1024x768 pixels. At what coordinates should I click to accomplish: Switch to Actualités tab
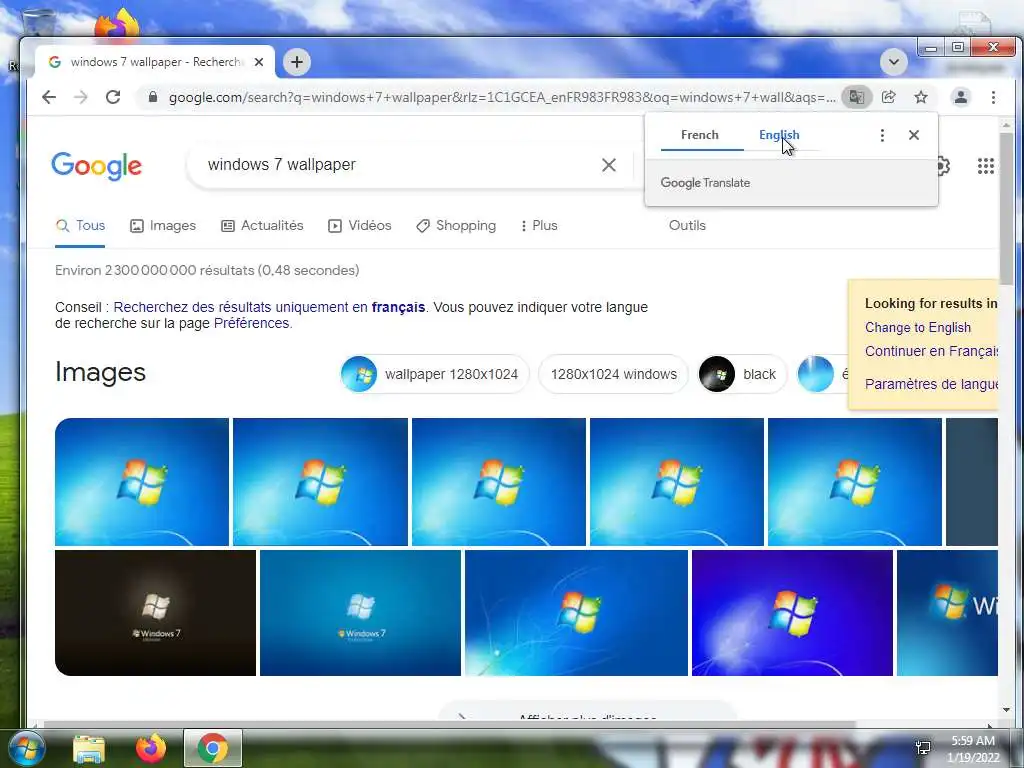point(262,226)
